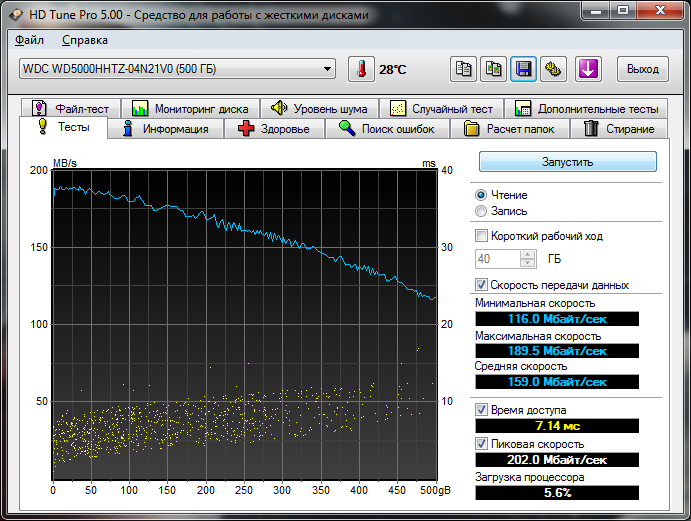
Task: Click the access time 7.14 мс value
Action: click(x=557, y=426)
